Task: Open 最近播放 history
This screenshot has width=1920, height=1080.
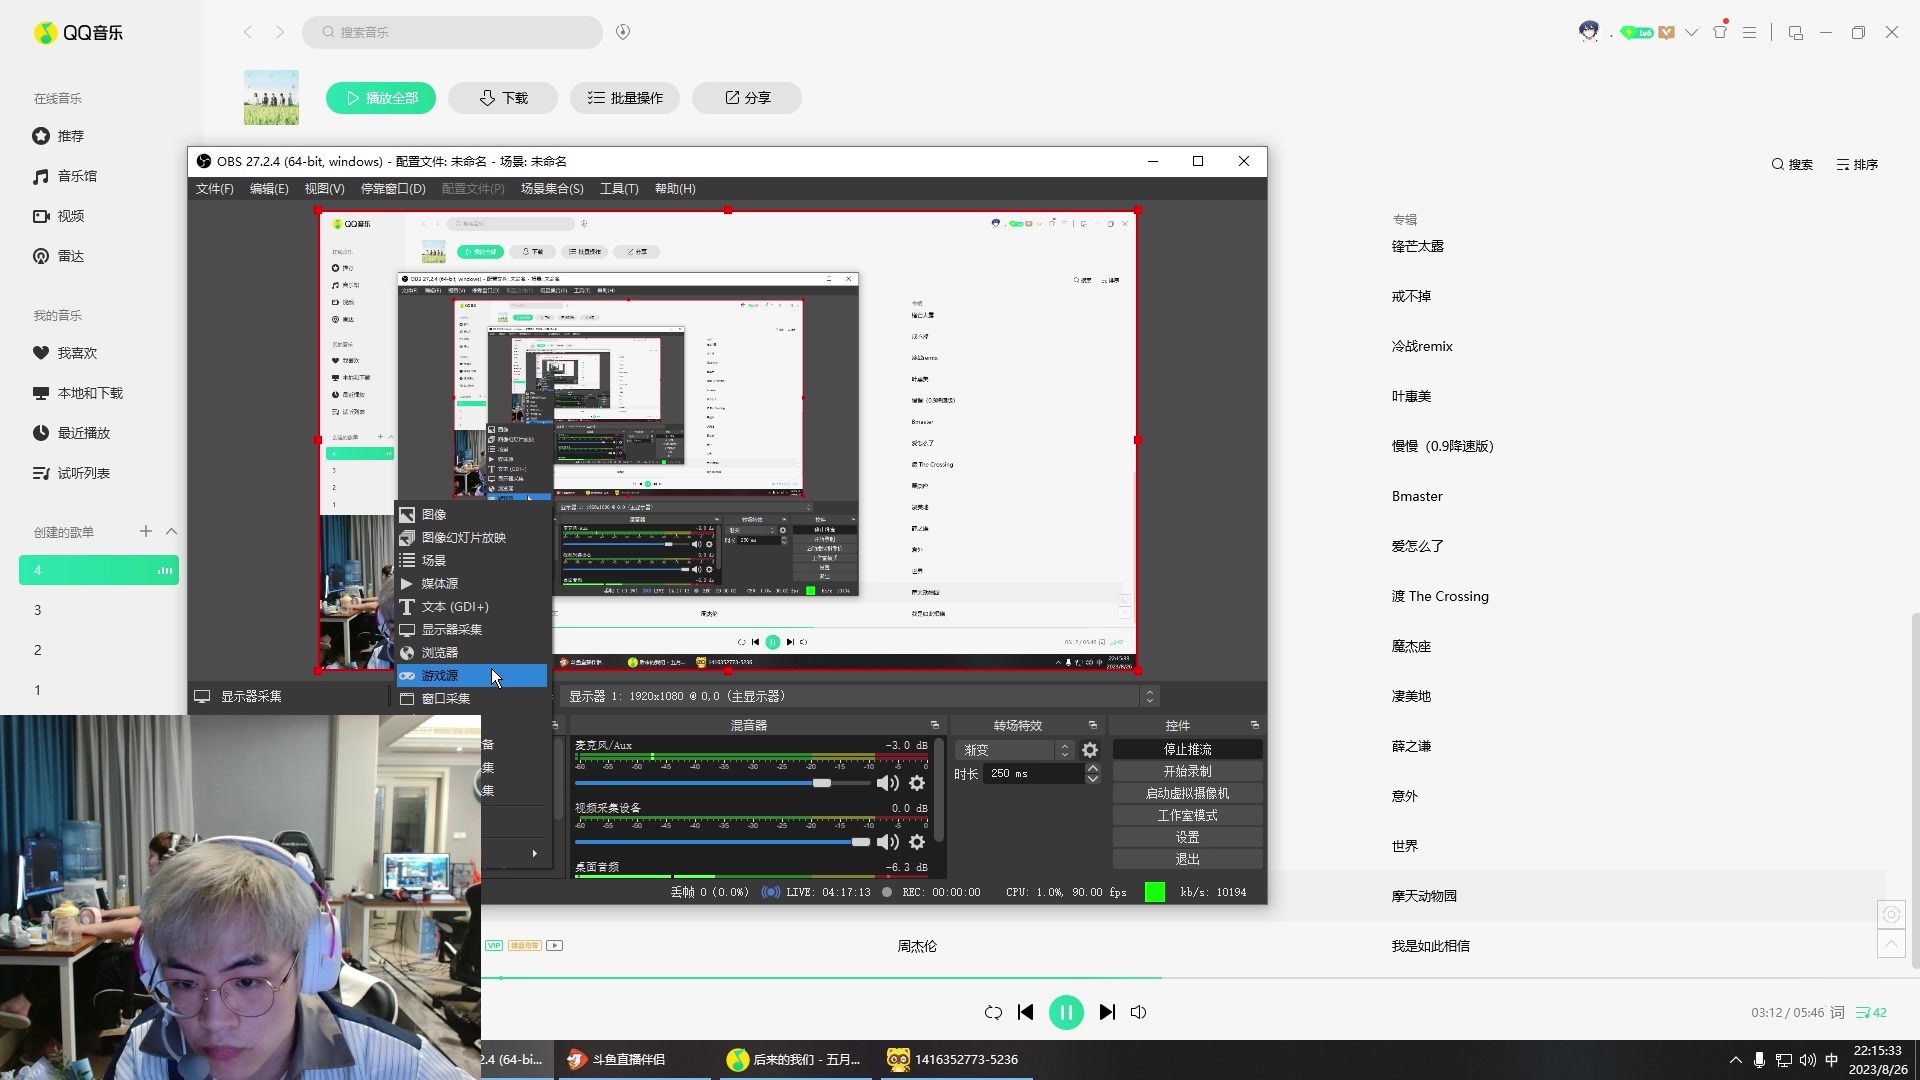Action: pyautogui.click(x=71, y=433)
